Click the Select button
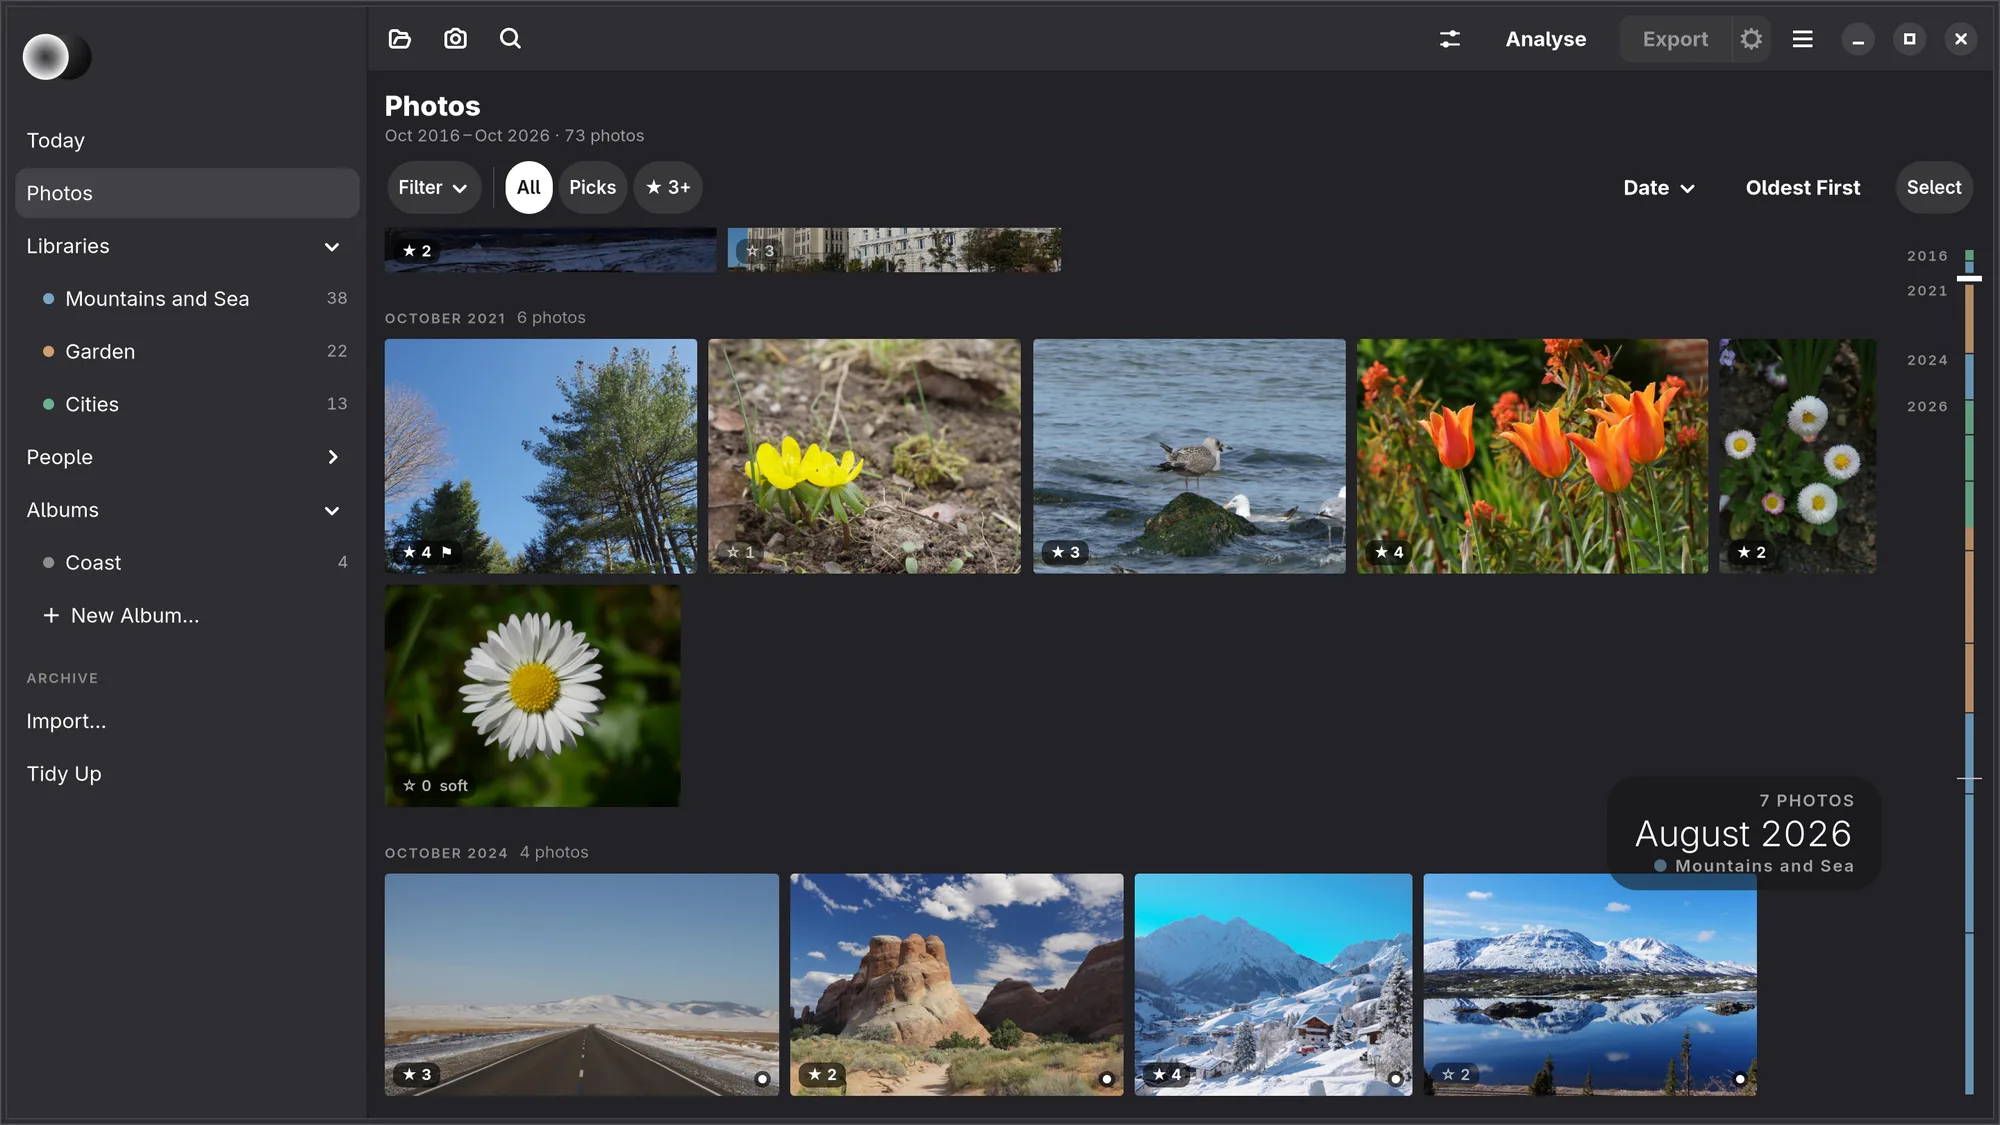The image size is (2000, 1125). [x=1933, y=187]
